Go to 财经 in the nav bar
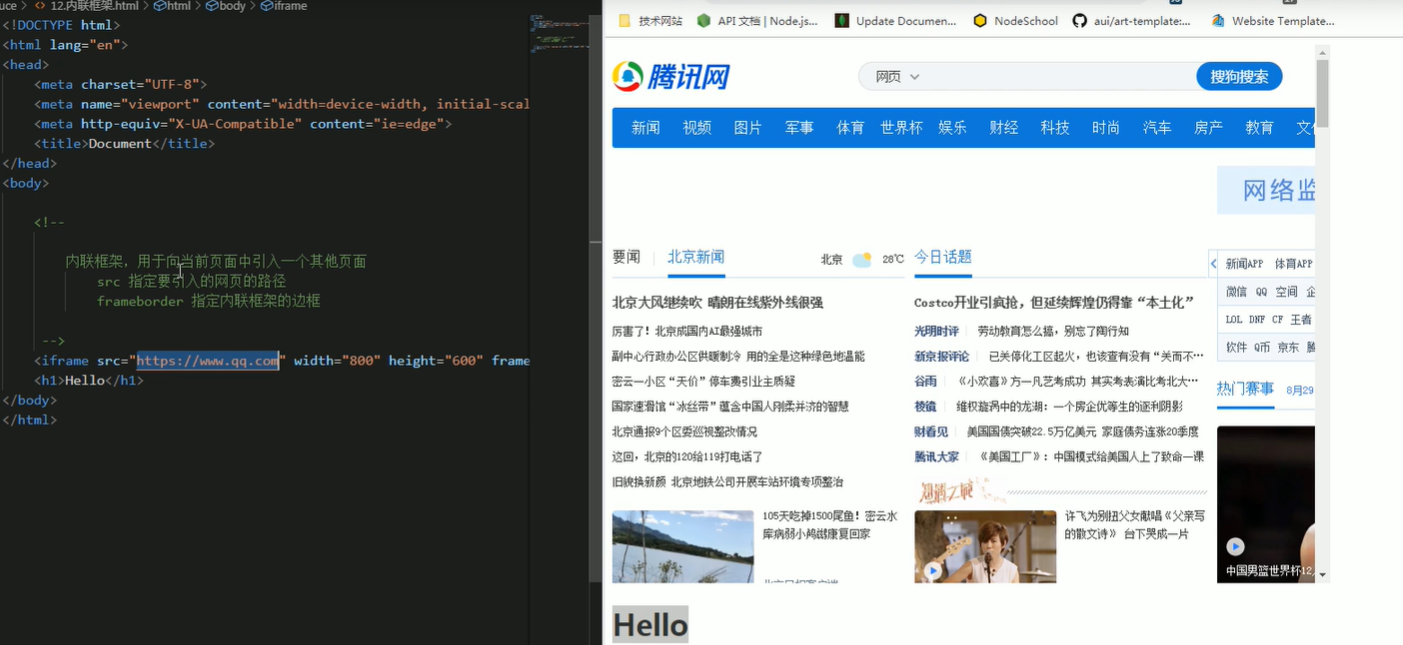Image resolution: width=1403 pixels, height=645 pixels. pos(1004,128)
